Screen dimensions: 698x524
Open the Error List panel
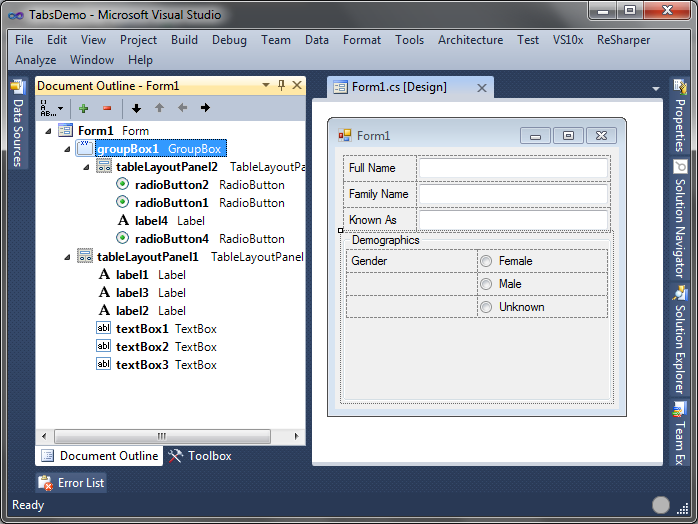[x=71, y=483]
